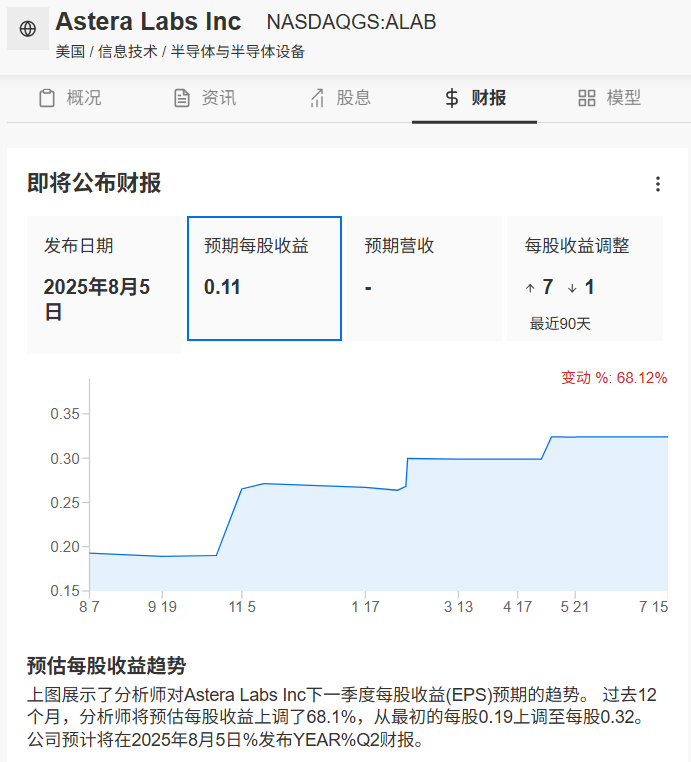Click the 5 21 date on the x-axis
The height and width of the screenshot is (762, 691).
tap(575, 607)
